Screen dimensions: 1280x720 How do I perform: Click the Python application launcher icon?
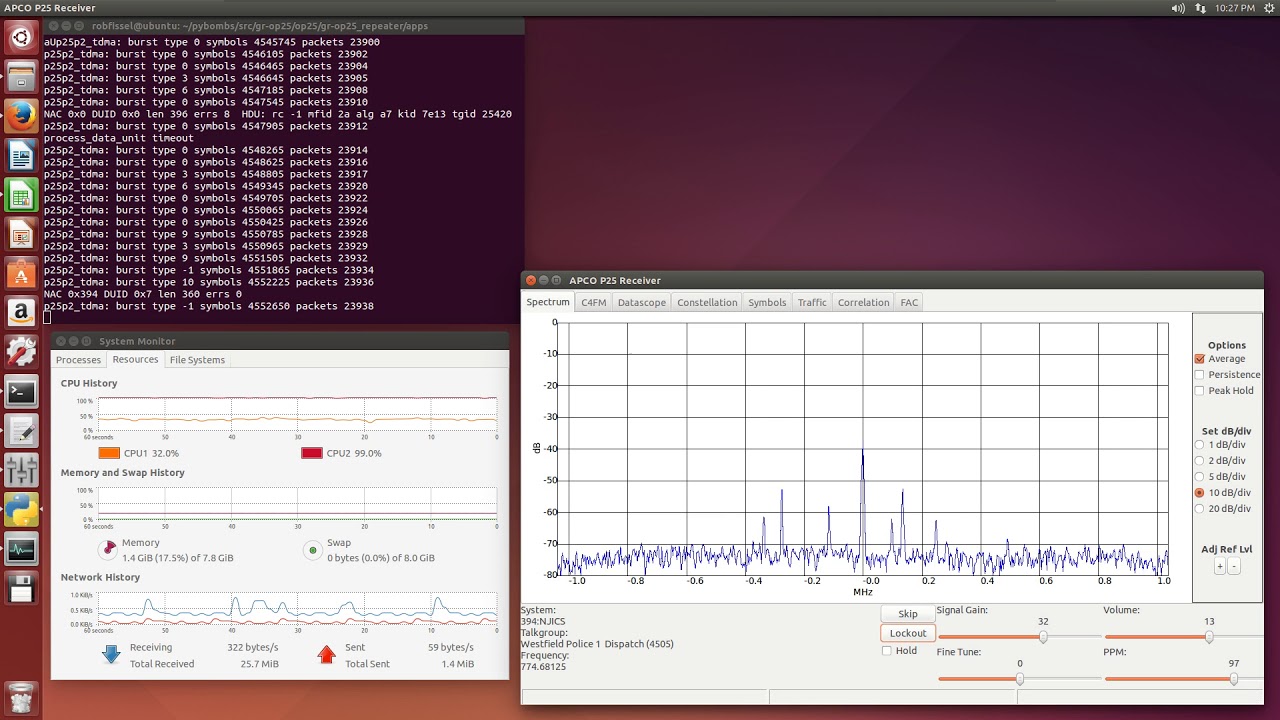(21, 509)
